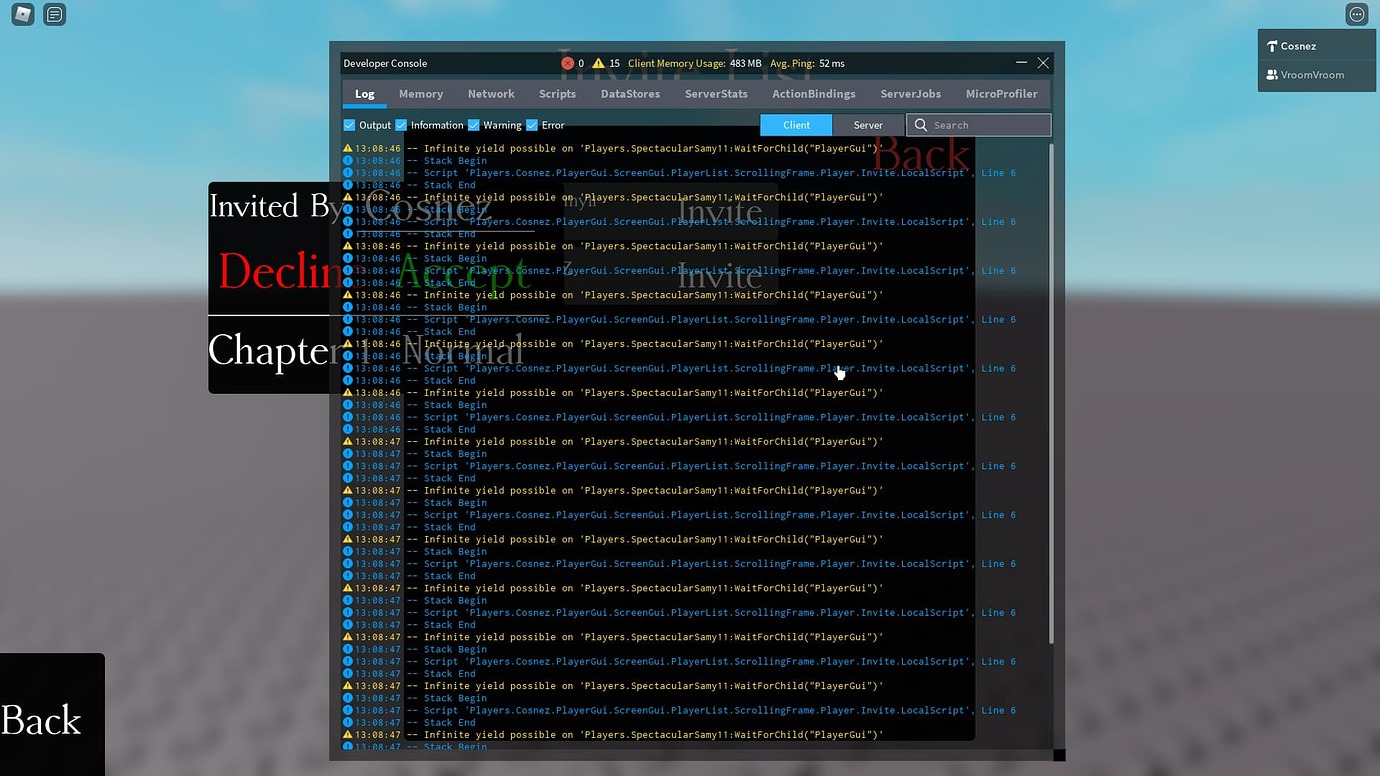
Task: Click the chat transcript icon top-left
Action: [x=53, y=14]
